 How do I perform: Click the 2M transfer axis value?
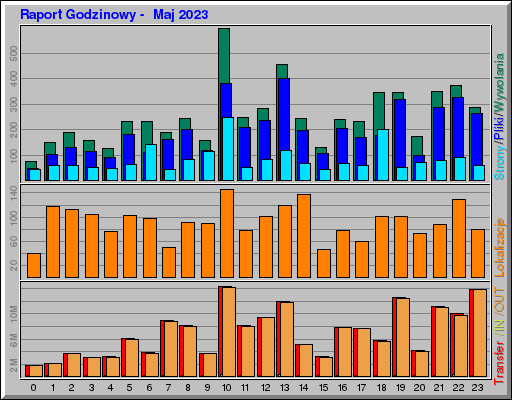click(x=14, y=365)
